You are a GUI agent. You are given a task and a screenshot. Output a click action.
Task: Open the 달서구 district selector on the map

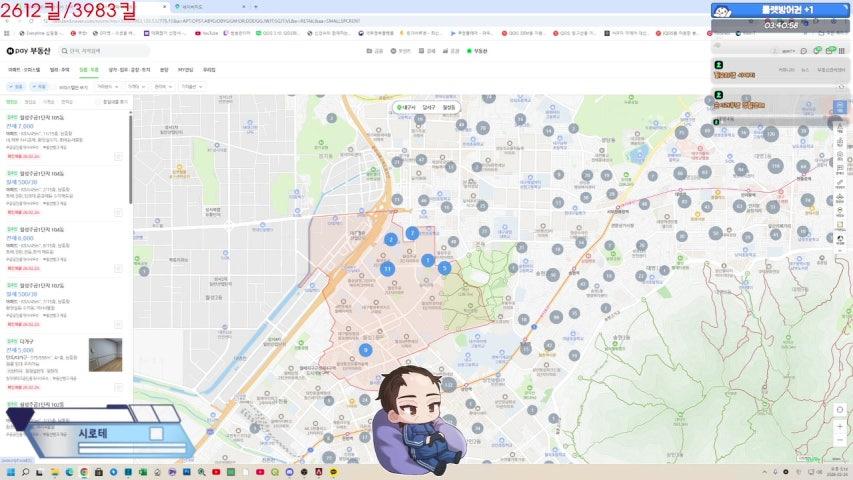point(429,107)
